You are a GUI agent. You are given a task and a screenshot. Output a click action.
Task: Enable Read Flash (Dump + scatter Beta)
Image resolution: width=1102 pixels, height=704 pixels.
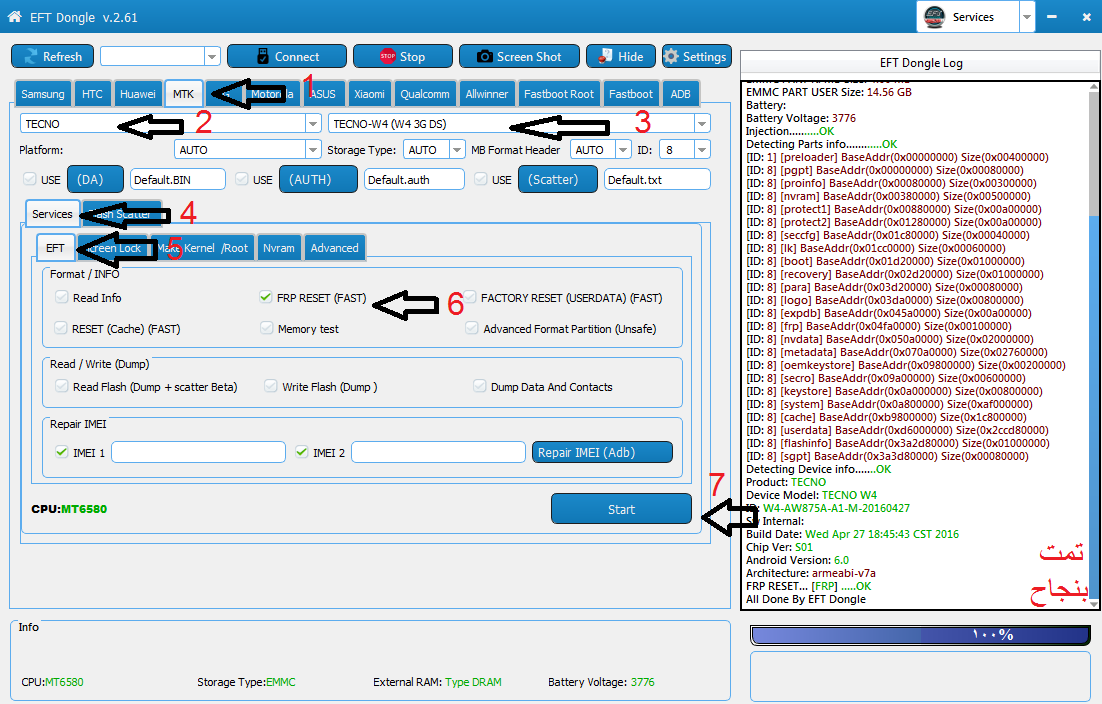point(62,386)
